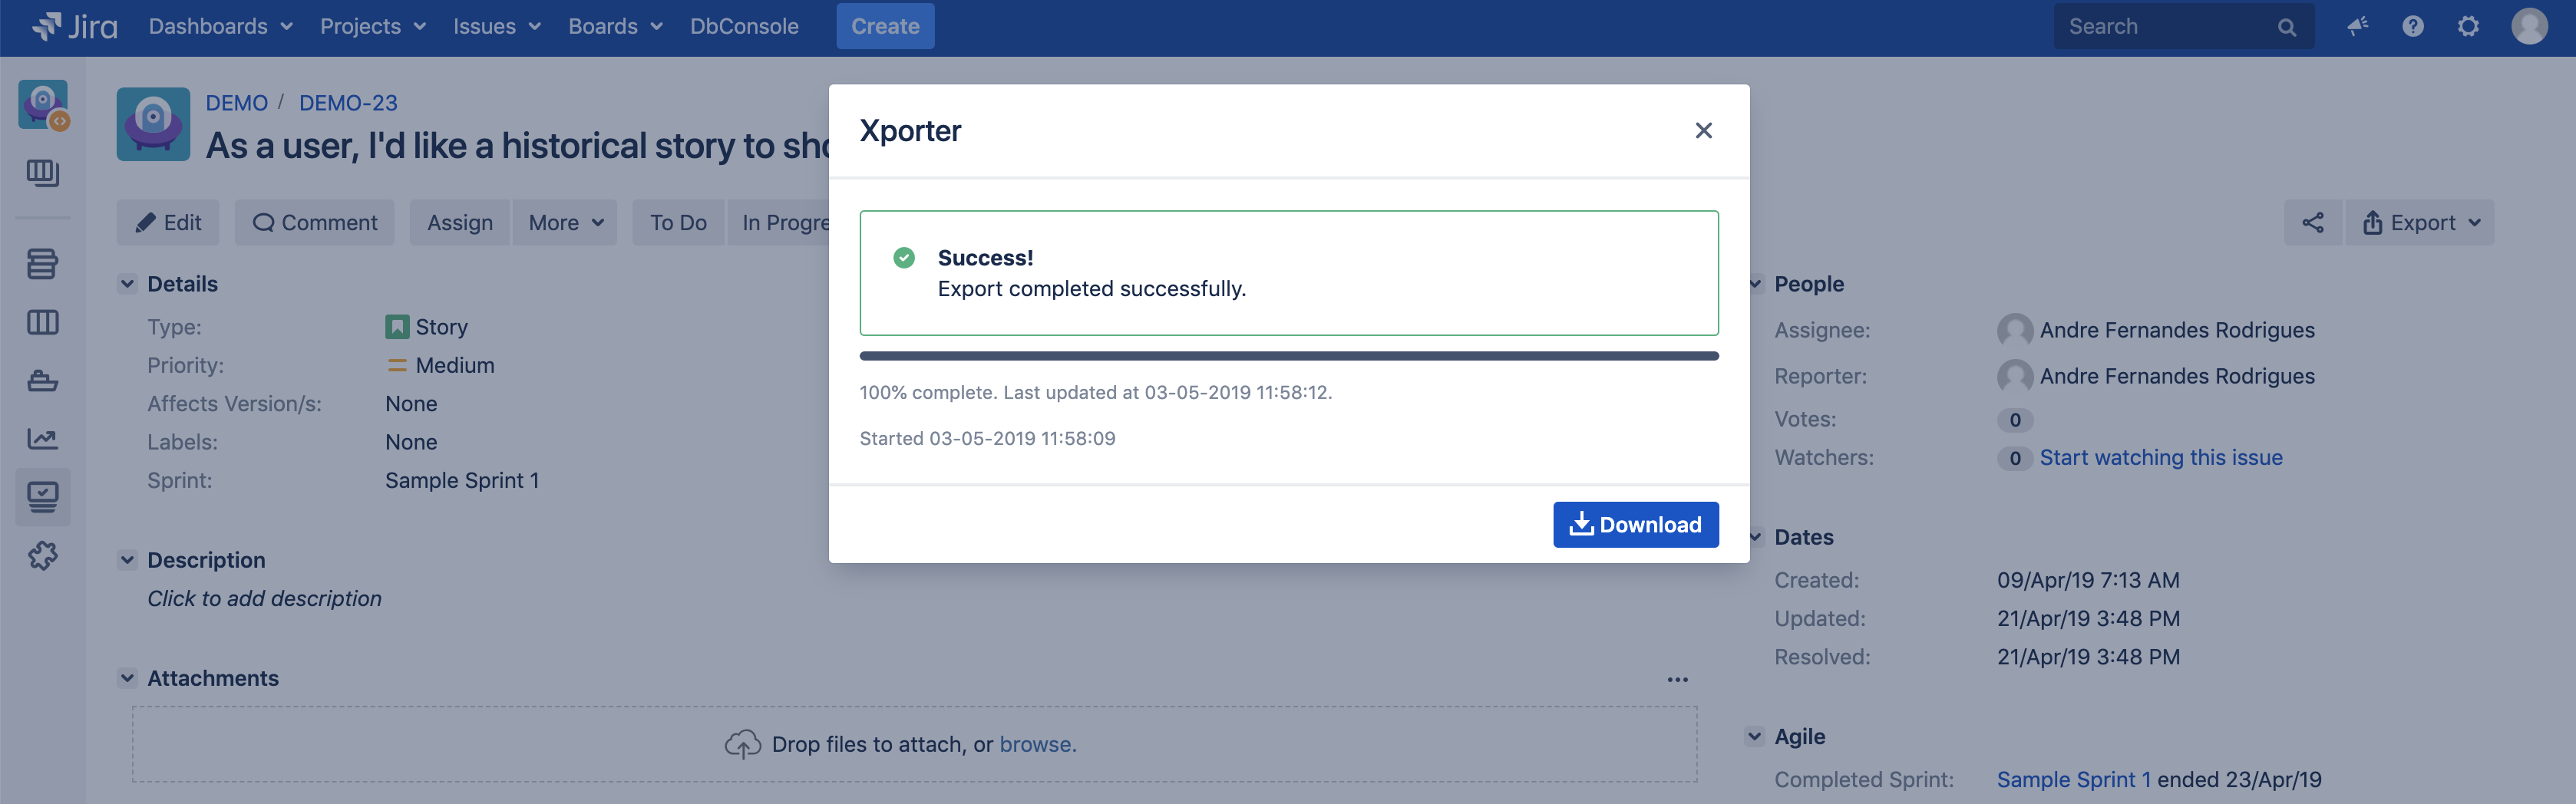The height and width of the screenshot is (804, 2576).
Task: Close the Xporter dialog with X
Action: [x=1703, y=131]
